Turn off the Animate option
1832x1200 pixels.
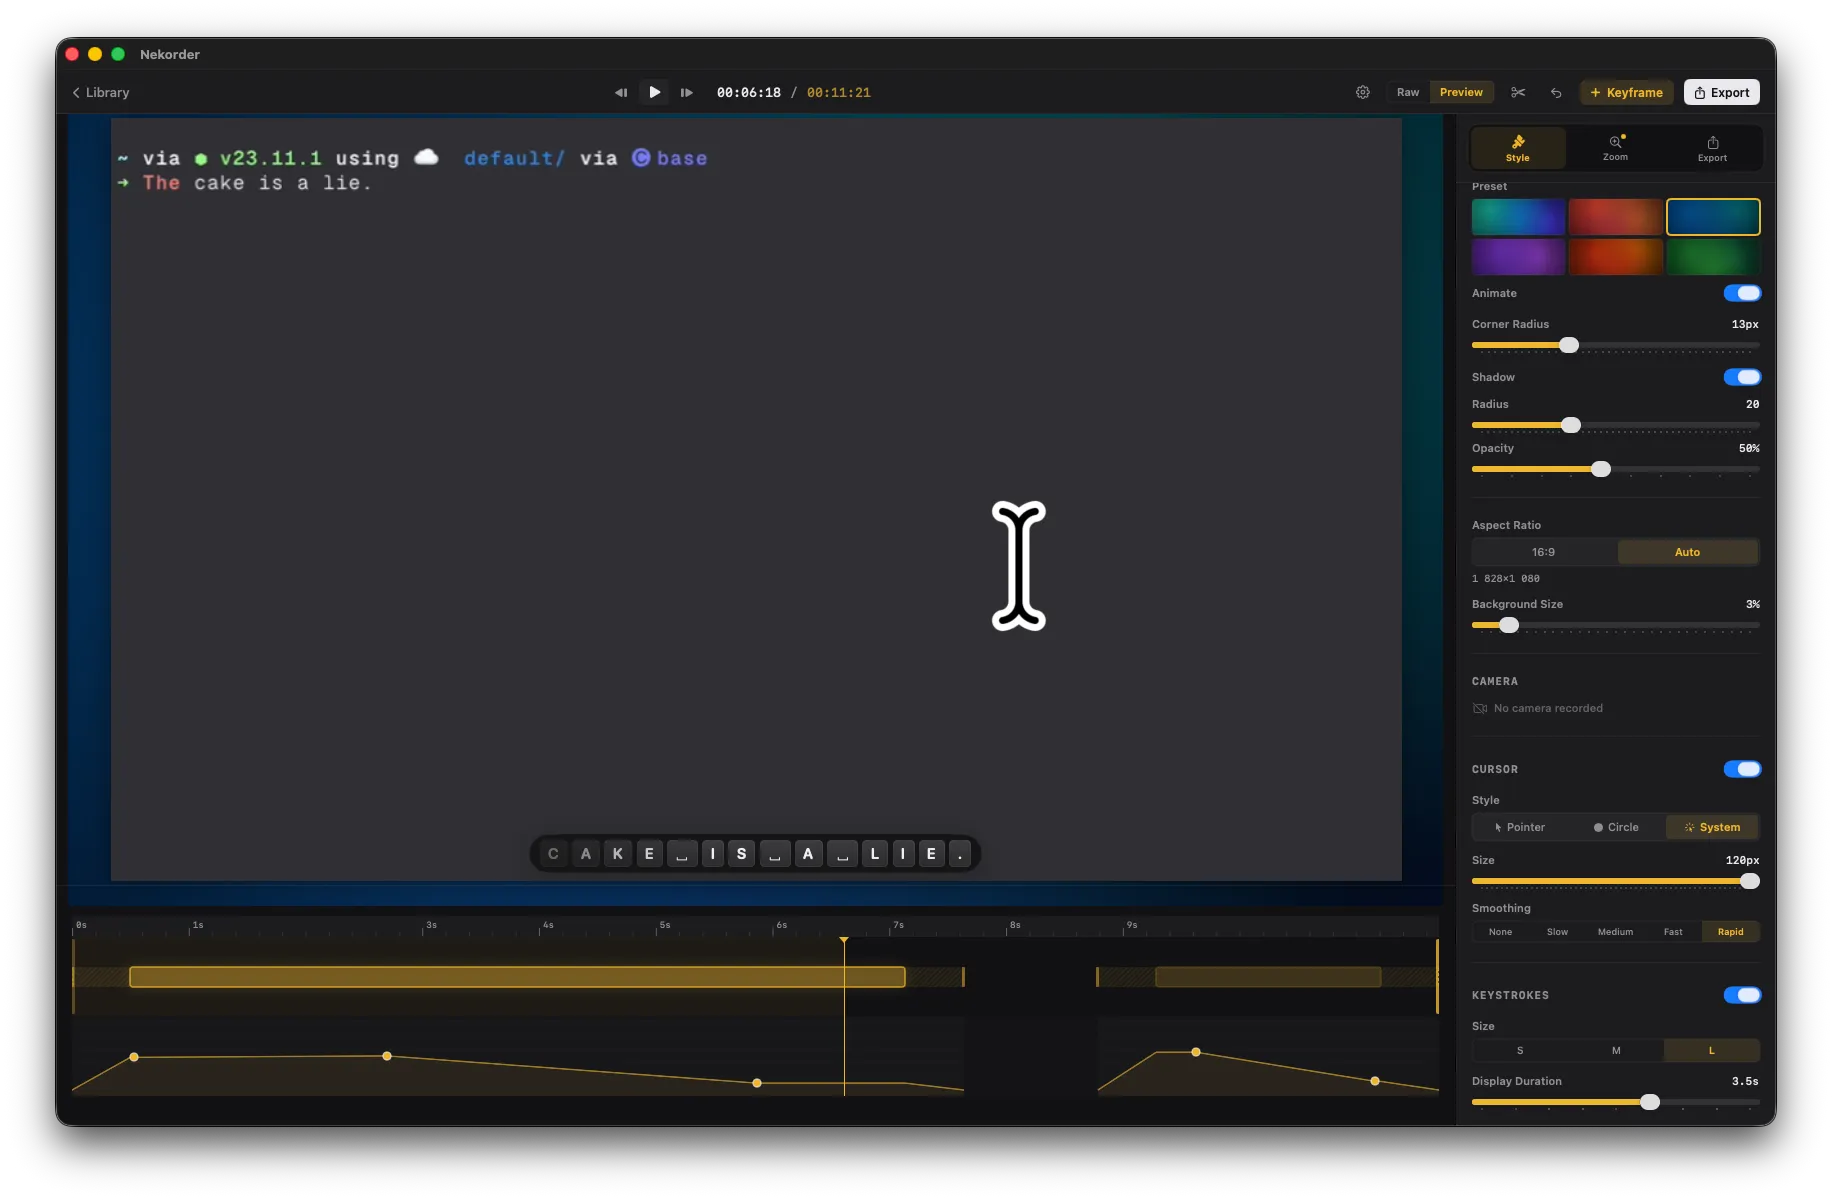1742,293
